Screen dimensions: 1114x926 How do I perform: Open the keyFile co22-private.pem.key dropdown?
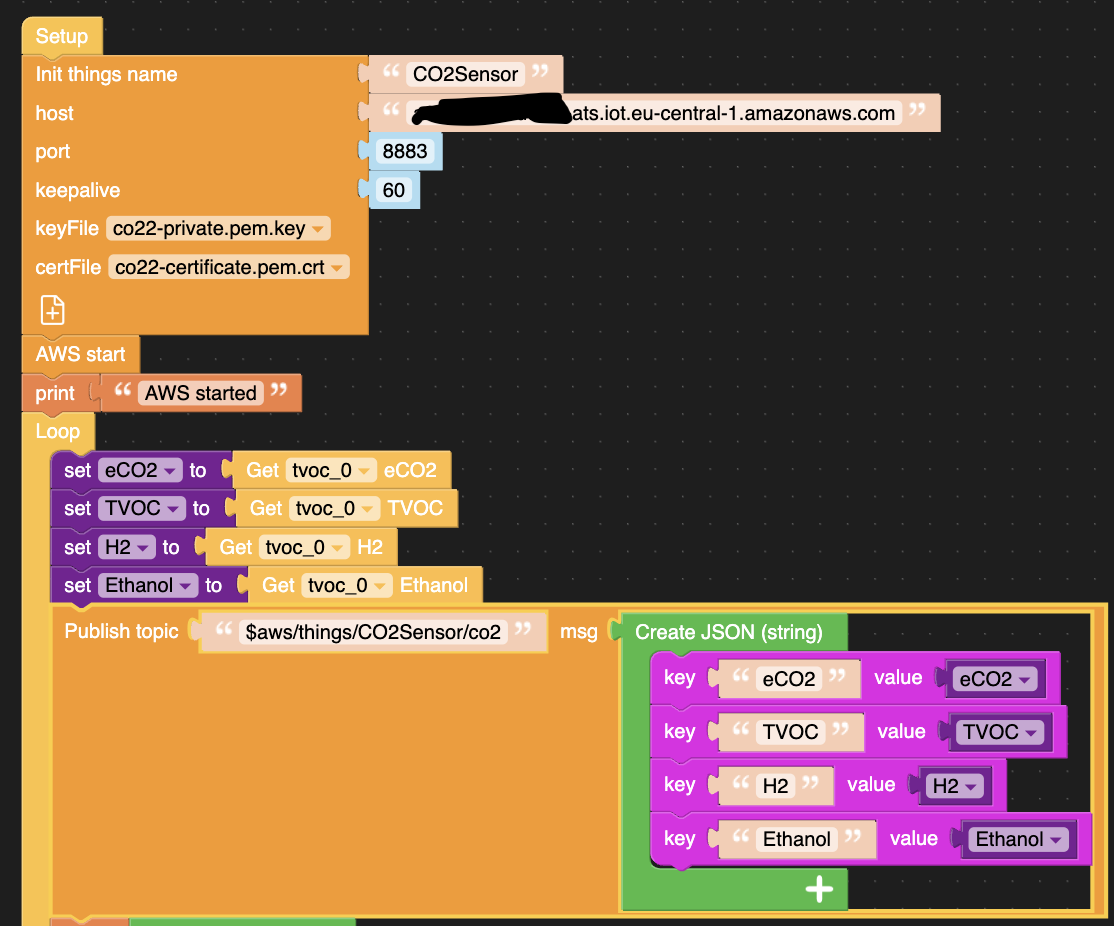tap(218, 229)
